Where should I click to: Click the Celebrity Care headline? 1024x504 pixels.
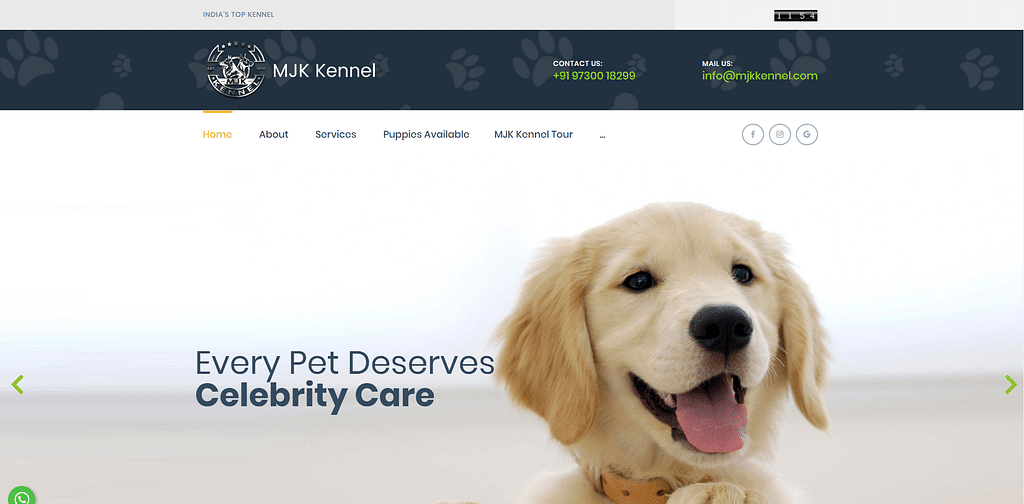tap(315, 396)
